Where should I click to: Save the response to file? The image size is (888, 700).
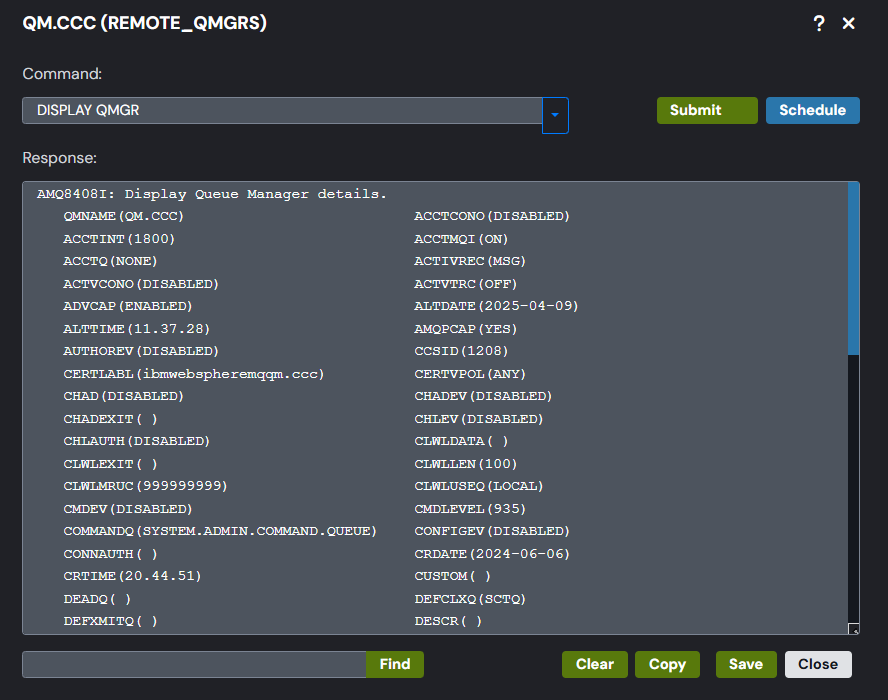point(745,664)
